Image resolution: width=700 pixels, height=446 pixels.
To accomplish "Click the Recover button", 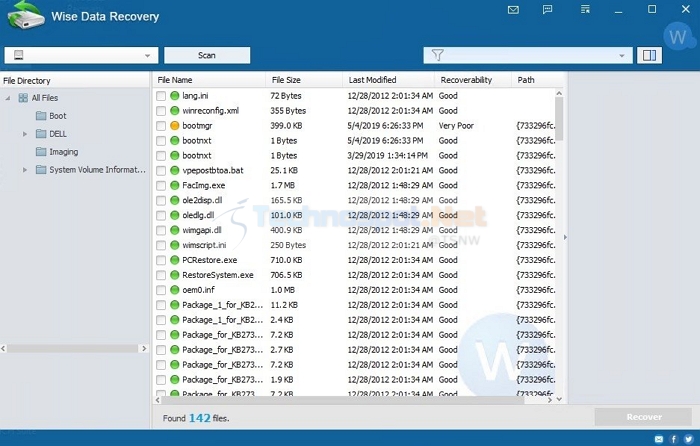I will 643,417.
